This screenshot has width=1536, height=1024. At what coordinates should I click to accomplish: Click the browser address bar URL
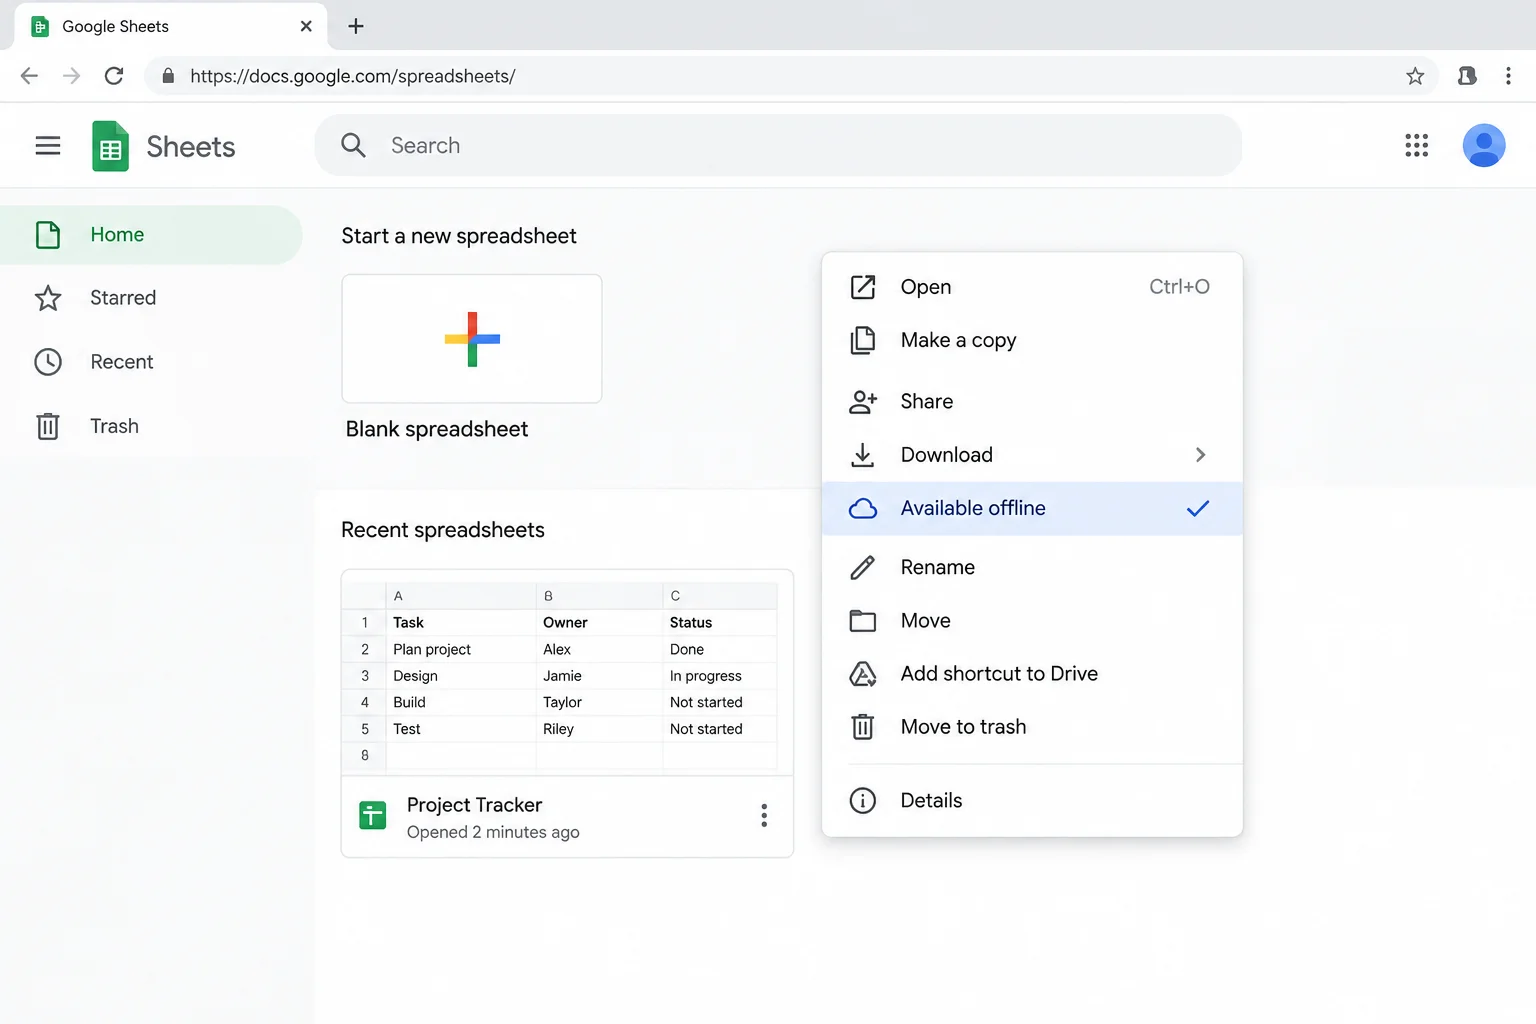pos(353,76)
